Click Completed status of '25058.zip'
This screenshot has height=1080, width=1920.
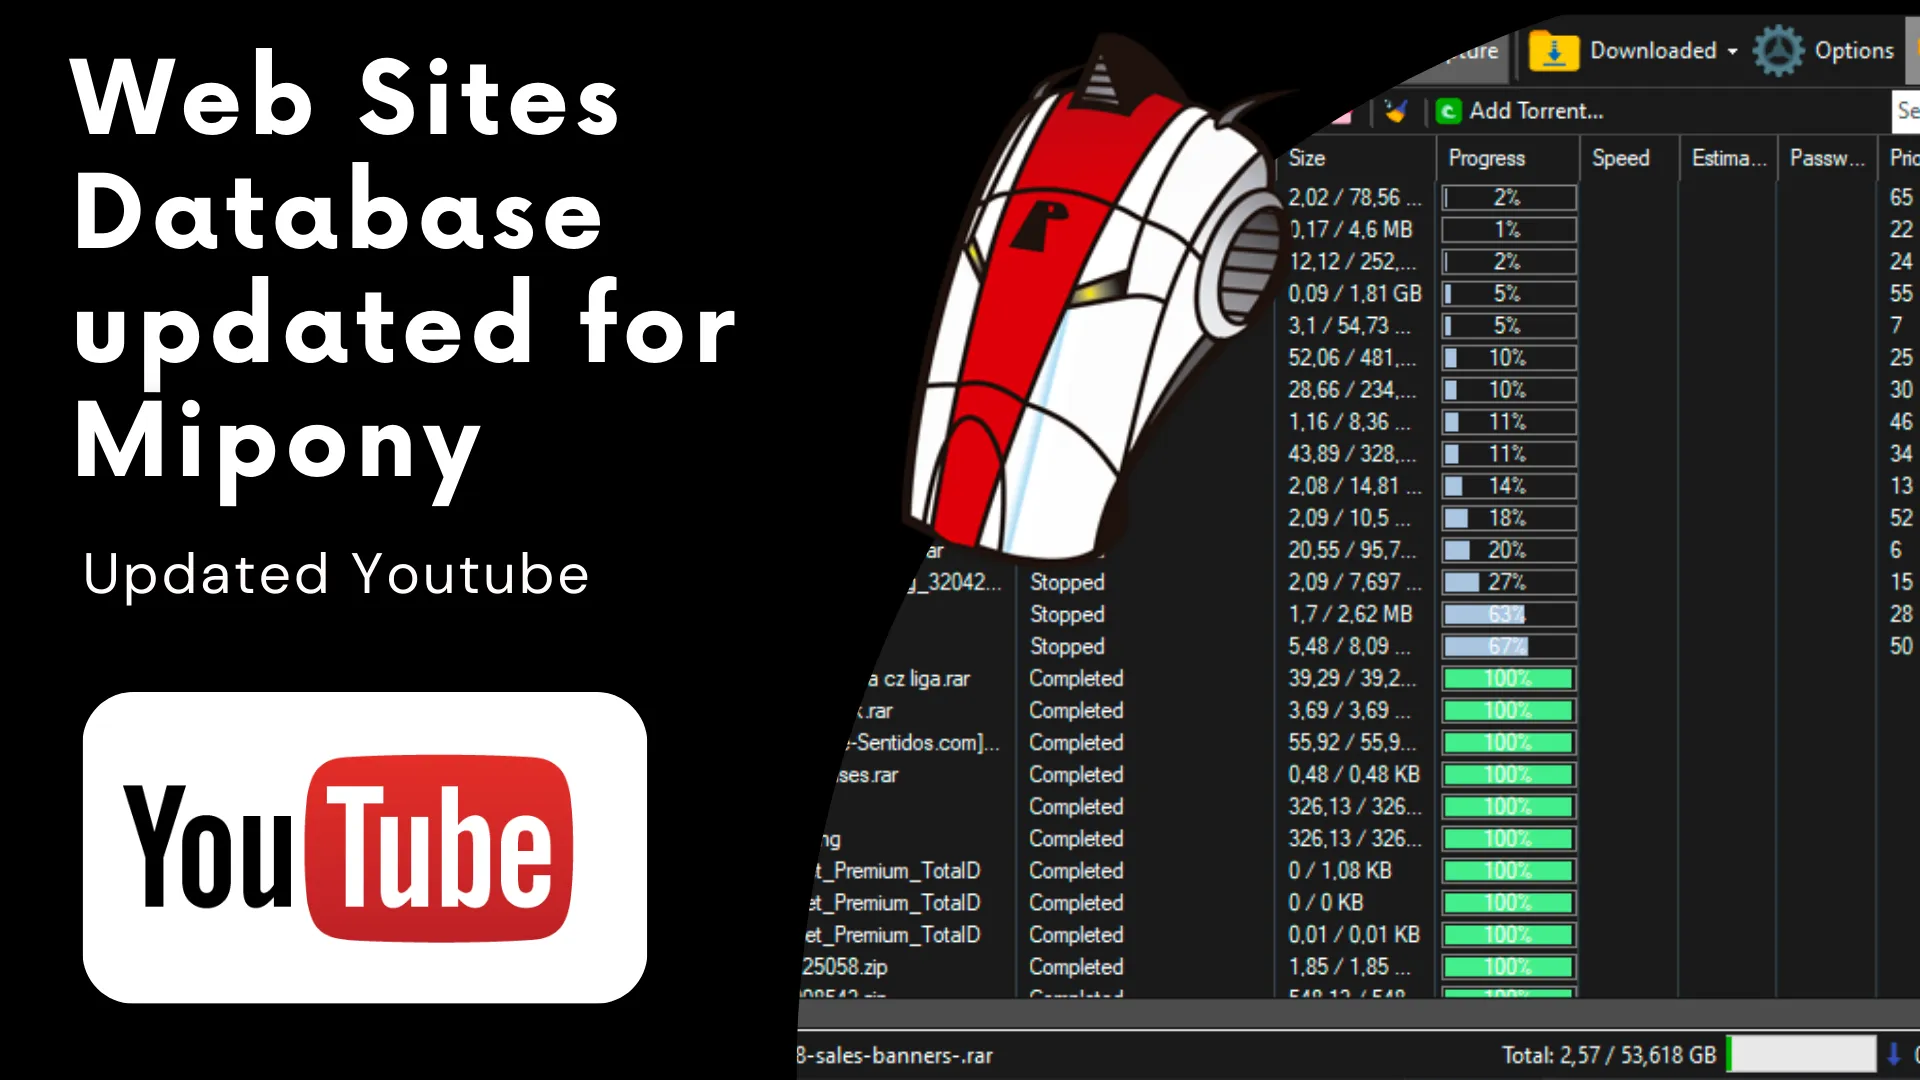(x=1076, y=966)
